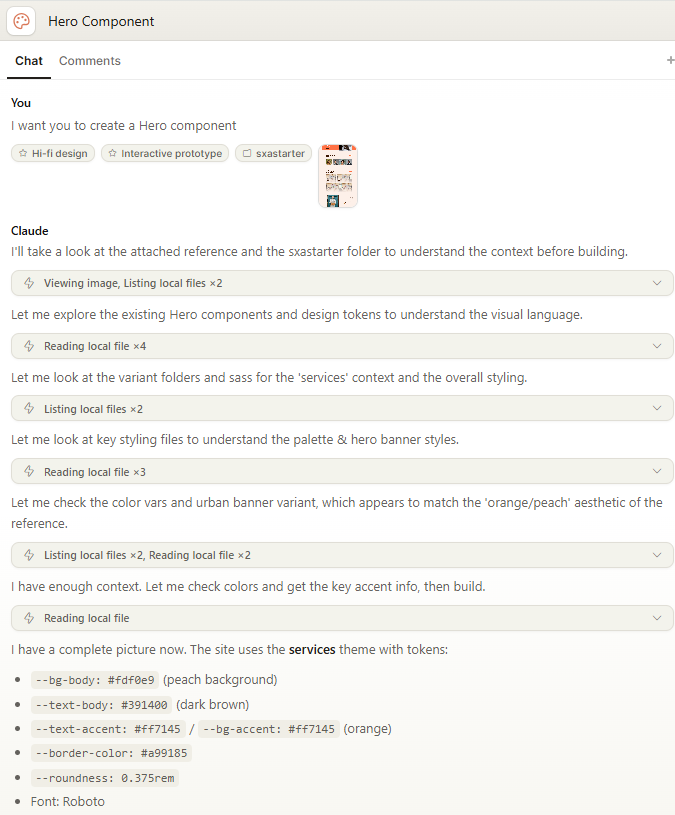Select the Chat tab
This screenshot has height=815, width=675.
click(x=28, y=60)
